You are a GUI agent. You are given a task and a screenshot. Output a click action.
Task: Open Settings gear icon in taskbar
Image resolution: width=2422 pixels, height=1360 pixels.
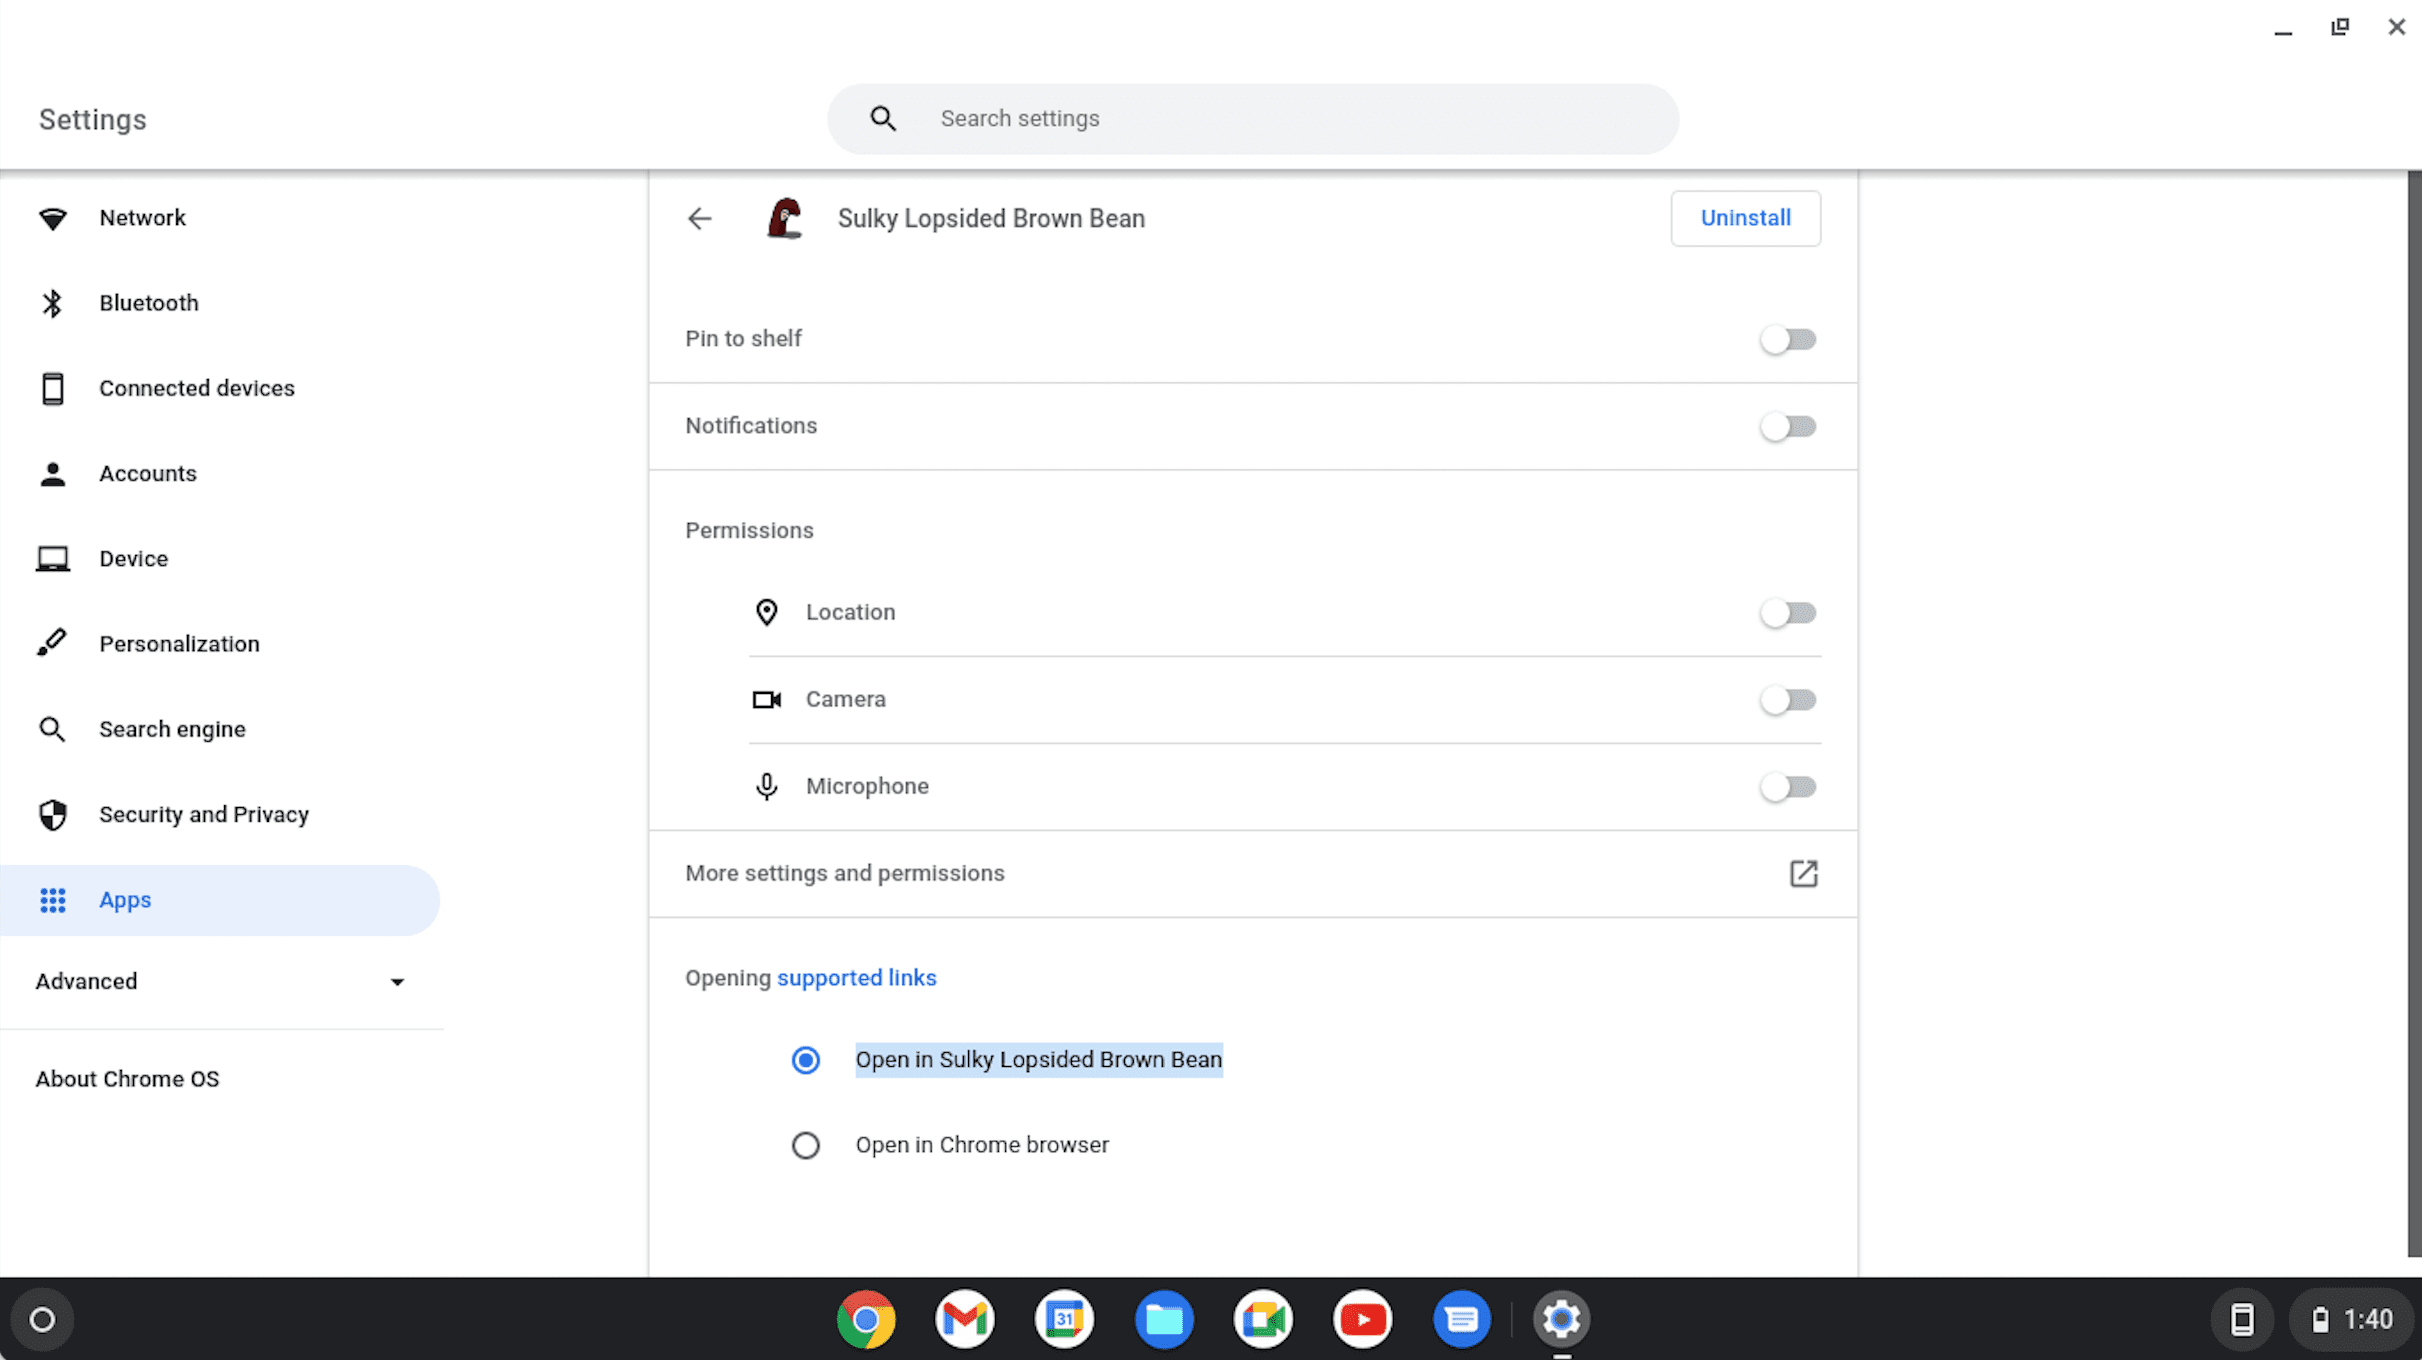click(x=1560, y=1318)
